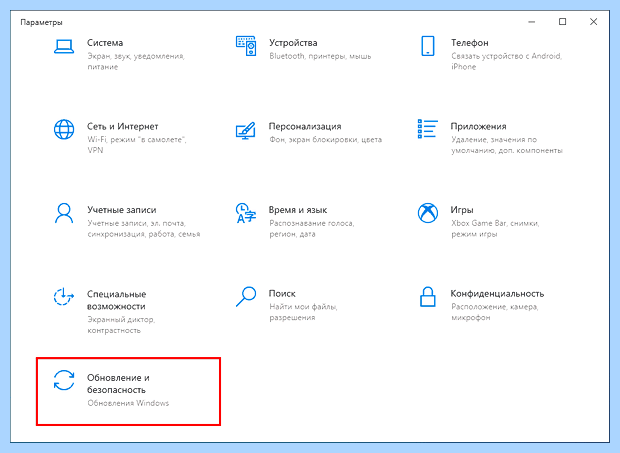Image resolution: width=620 pixels, height=453 pixels.
Task: Open the Учетные записи person icon
Action: [x=64, y=213]
